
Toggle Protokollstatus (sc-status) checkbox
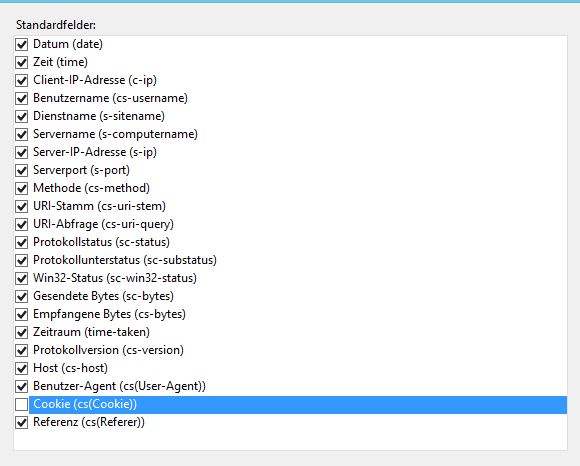21,243
